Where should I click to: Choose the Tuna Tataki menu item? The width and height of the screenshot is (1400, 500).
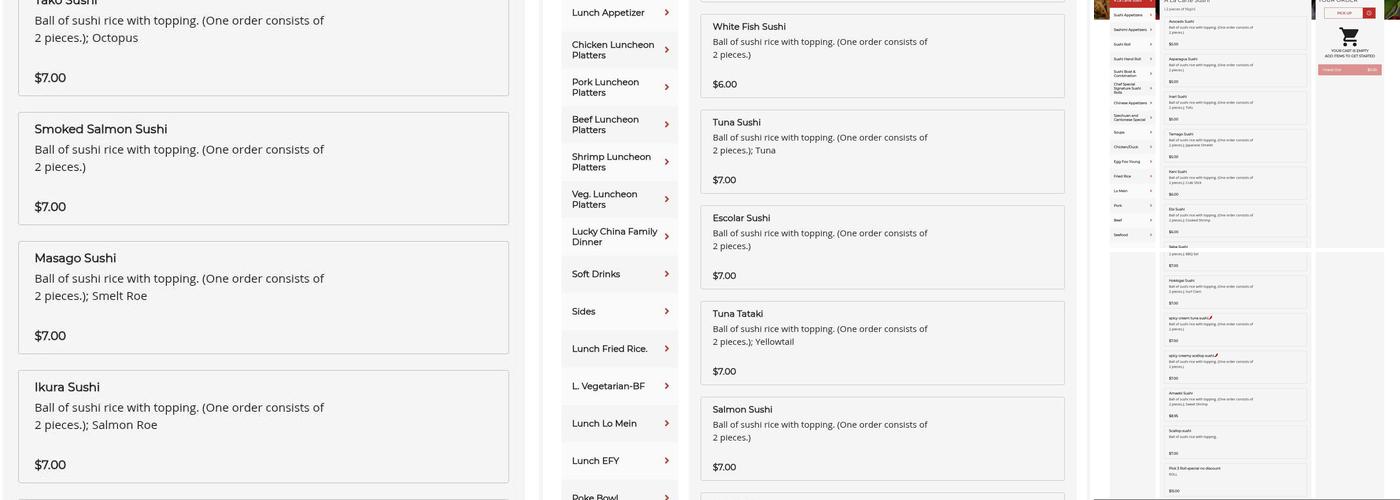882,342
